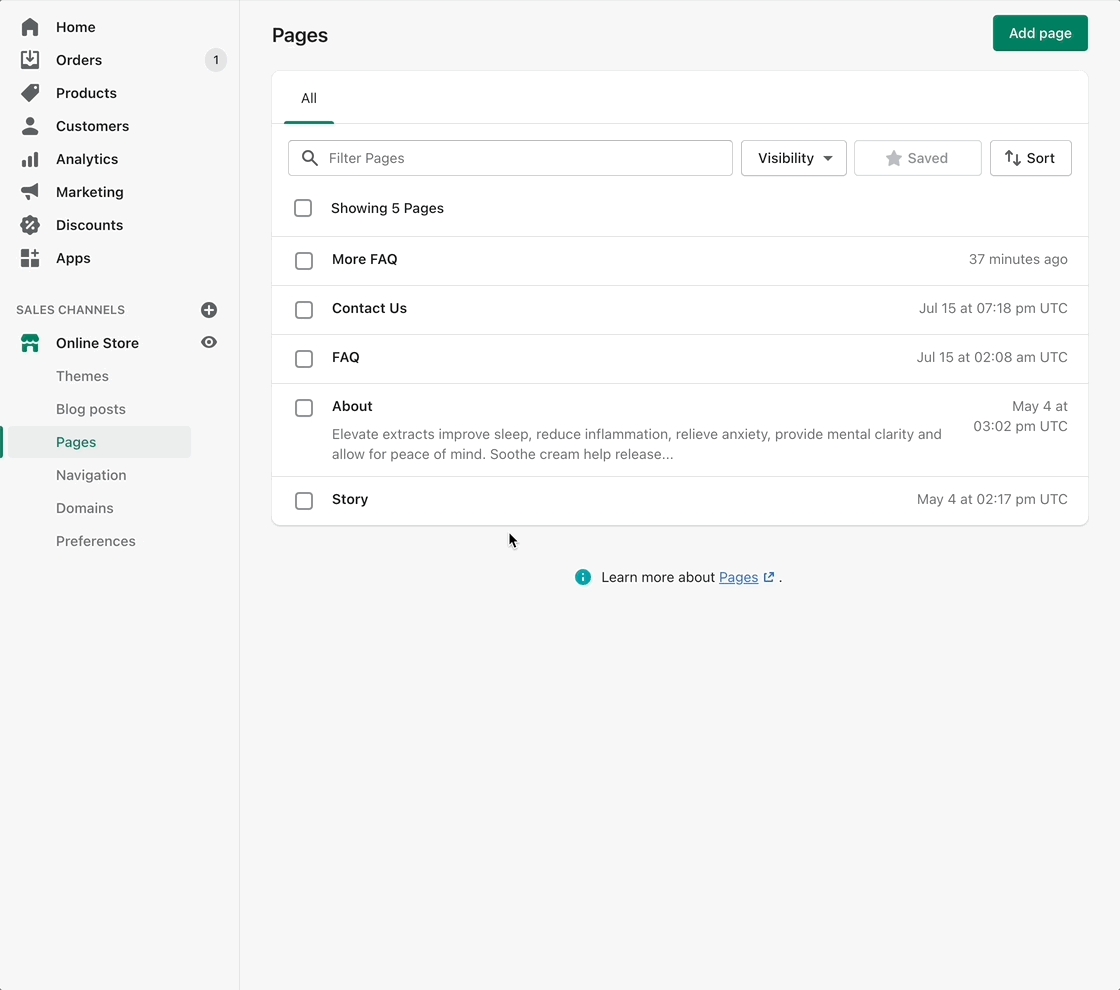Viewport: 1120px width, 990px height.
Task: Switch to the All tab
Action: (x=309, y=98)
